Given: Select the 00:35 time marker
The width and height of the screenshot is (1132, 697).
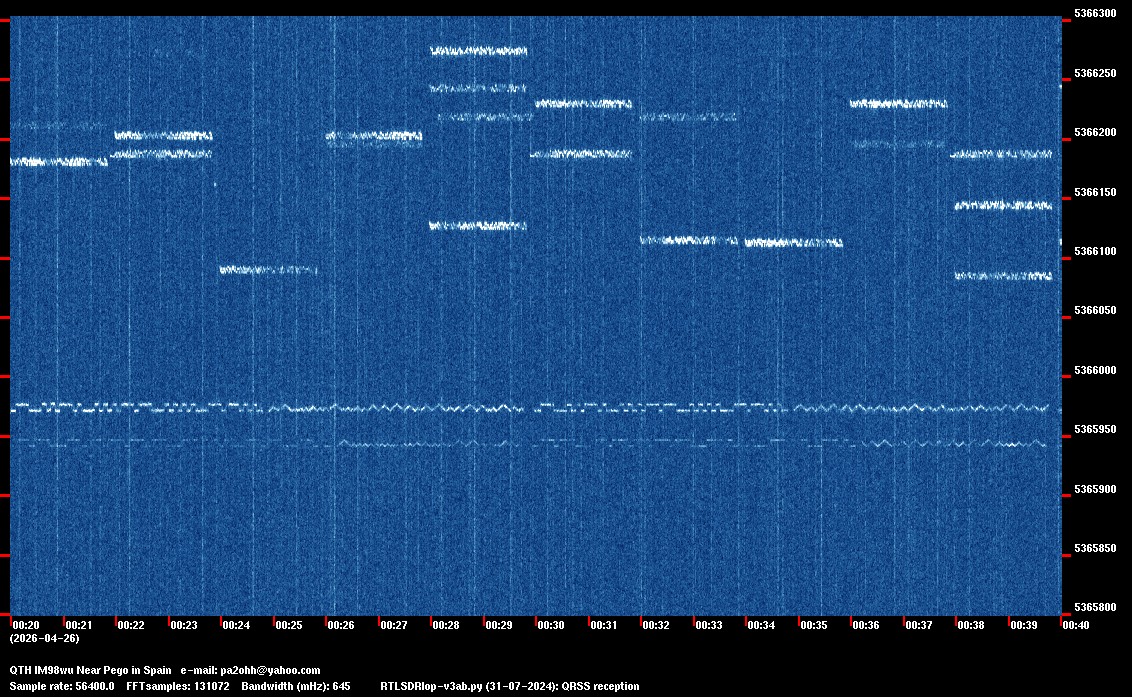Looking at the screenshot, I should point(814,625).
